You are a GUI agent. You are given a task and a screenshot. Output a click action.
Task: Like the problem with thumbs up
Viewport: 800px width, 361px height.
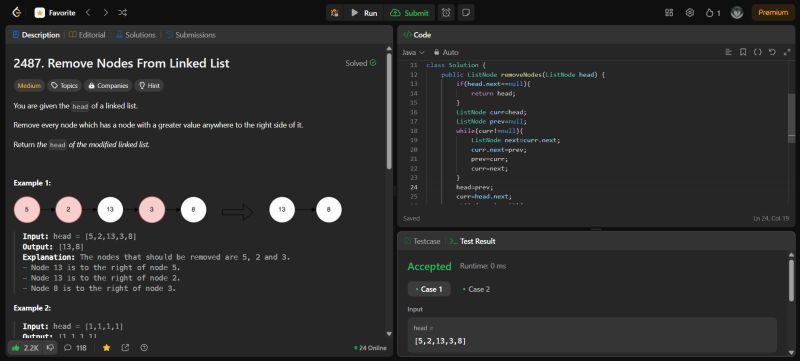25,348
